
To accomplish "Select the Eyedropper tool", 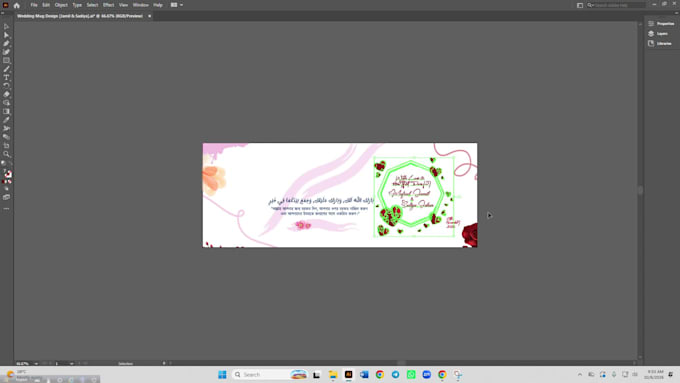I will 6,120.
